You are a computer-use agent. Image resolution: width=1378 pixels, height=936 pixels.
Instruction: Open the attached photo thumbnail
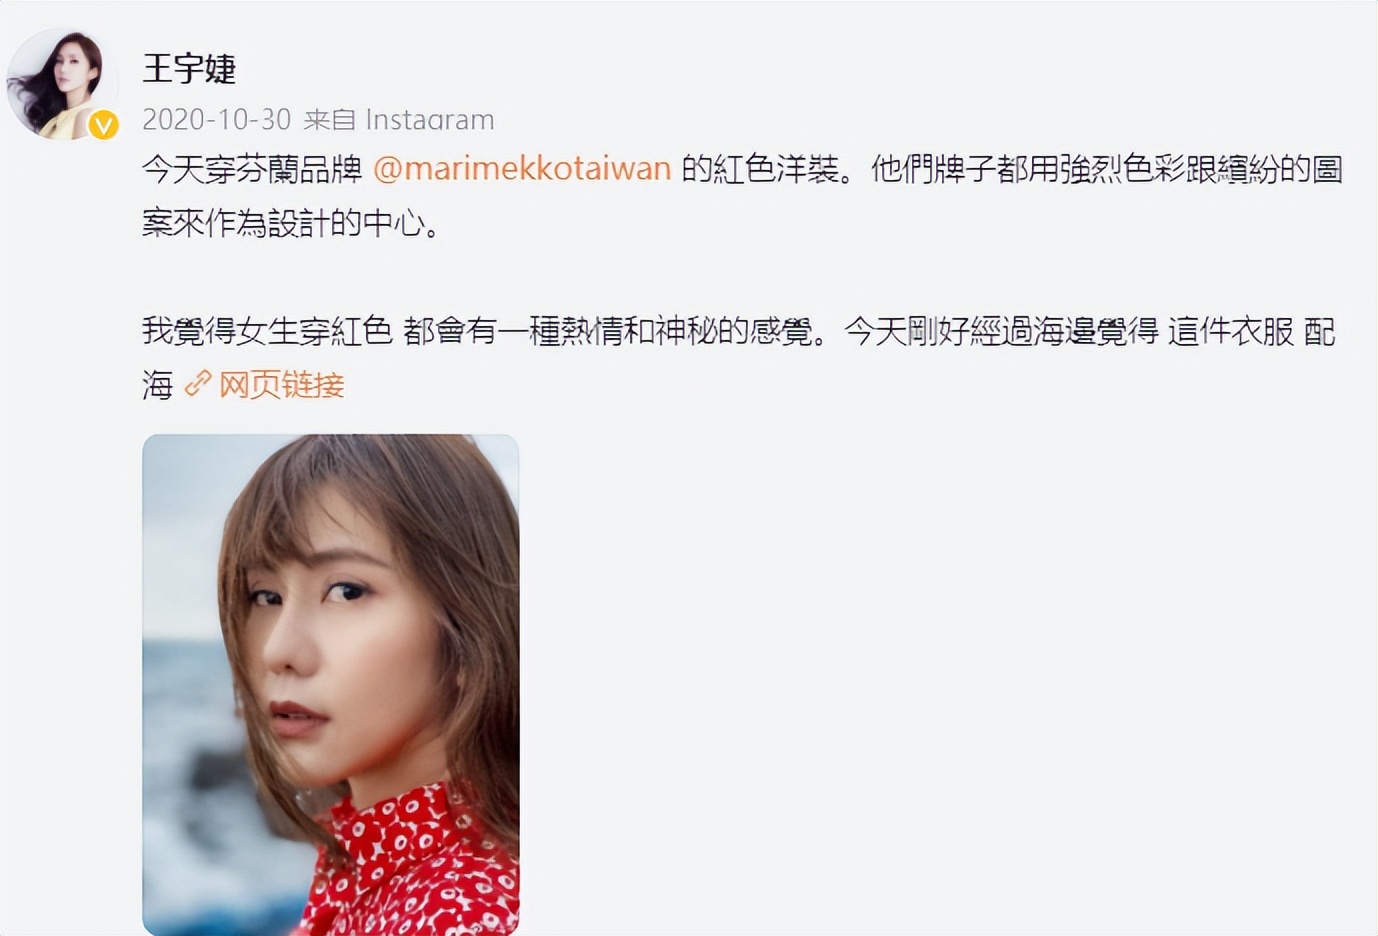coord(331,685)
